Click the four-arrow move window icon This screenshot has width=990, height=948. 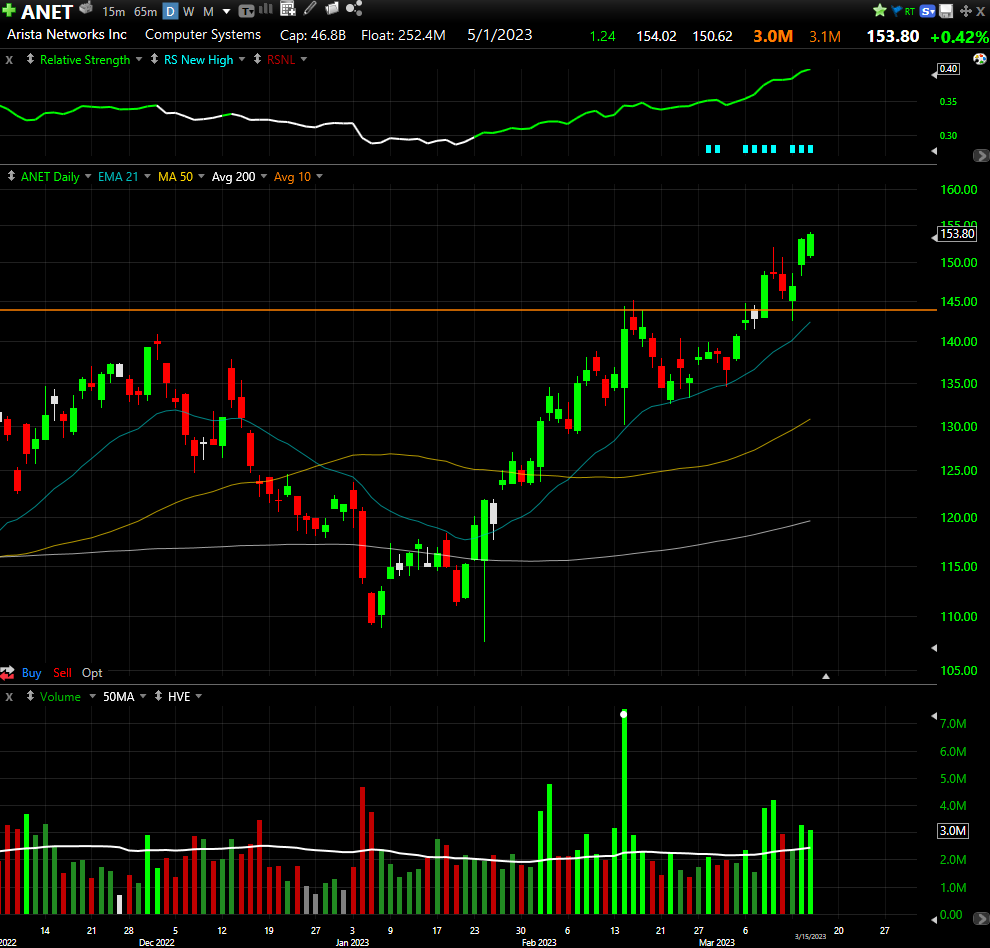coord(965,11)
